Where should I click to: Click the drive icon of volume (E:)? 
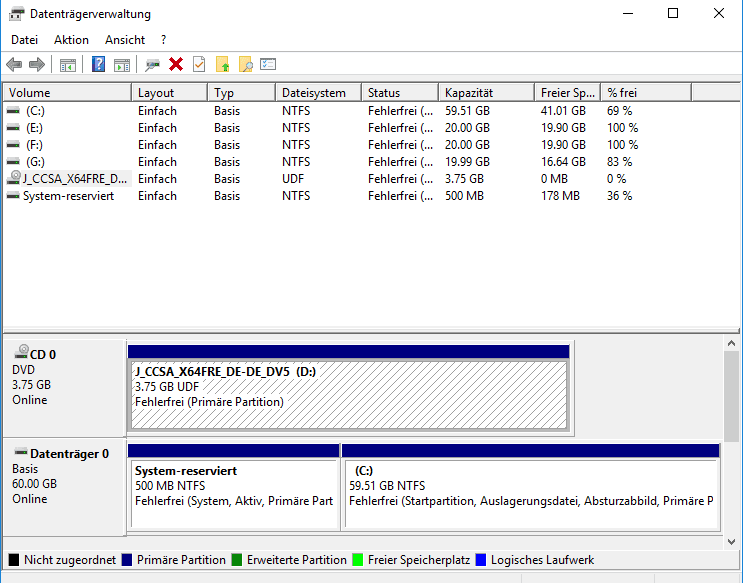point(13,128)
